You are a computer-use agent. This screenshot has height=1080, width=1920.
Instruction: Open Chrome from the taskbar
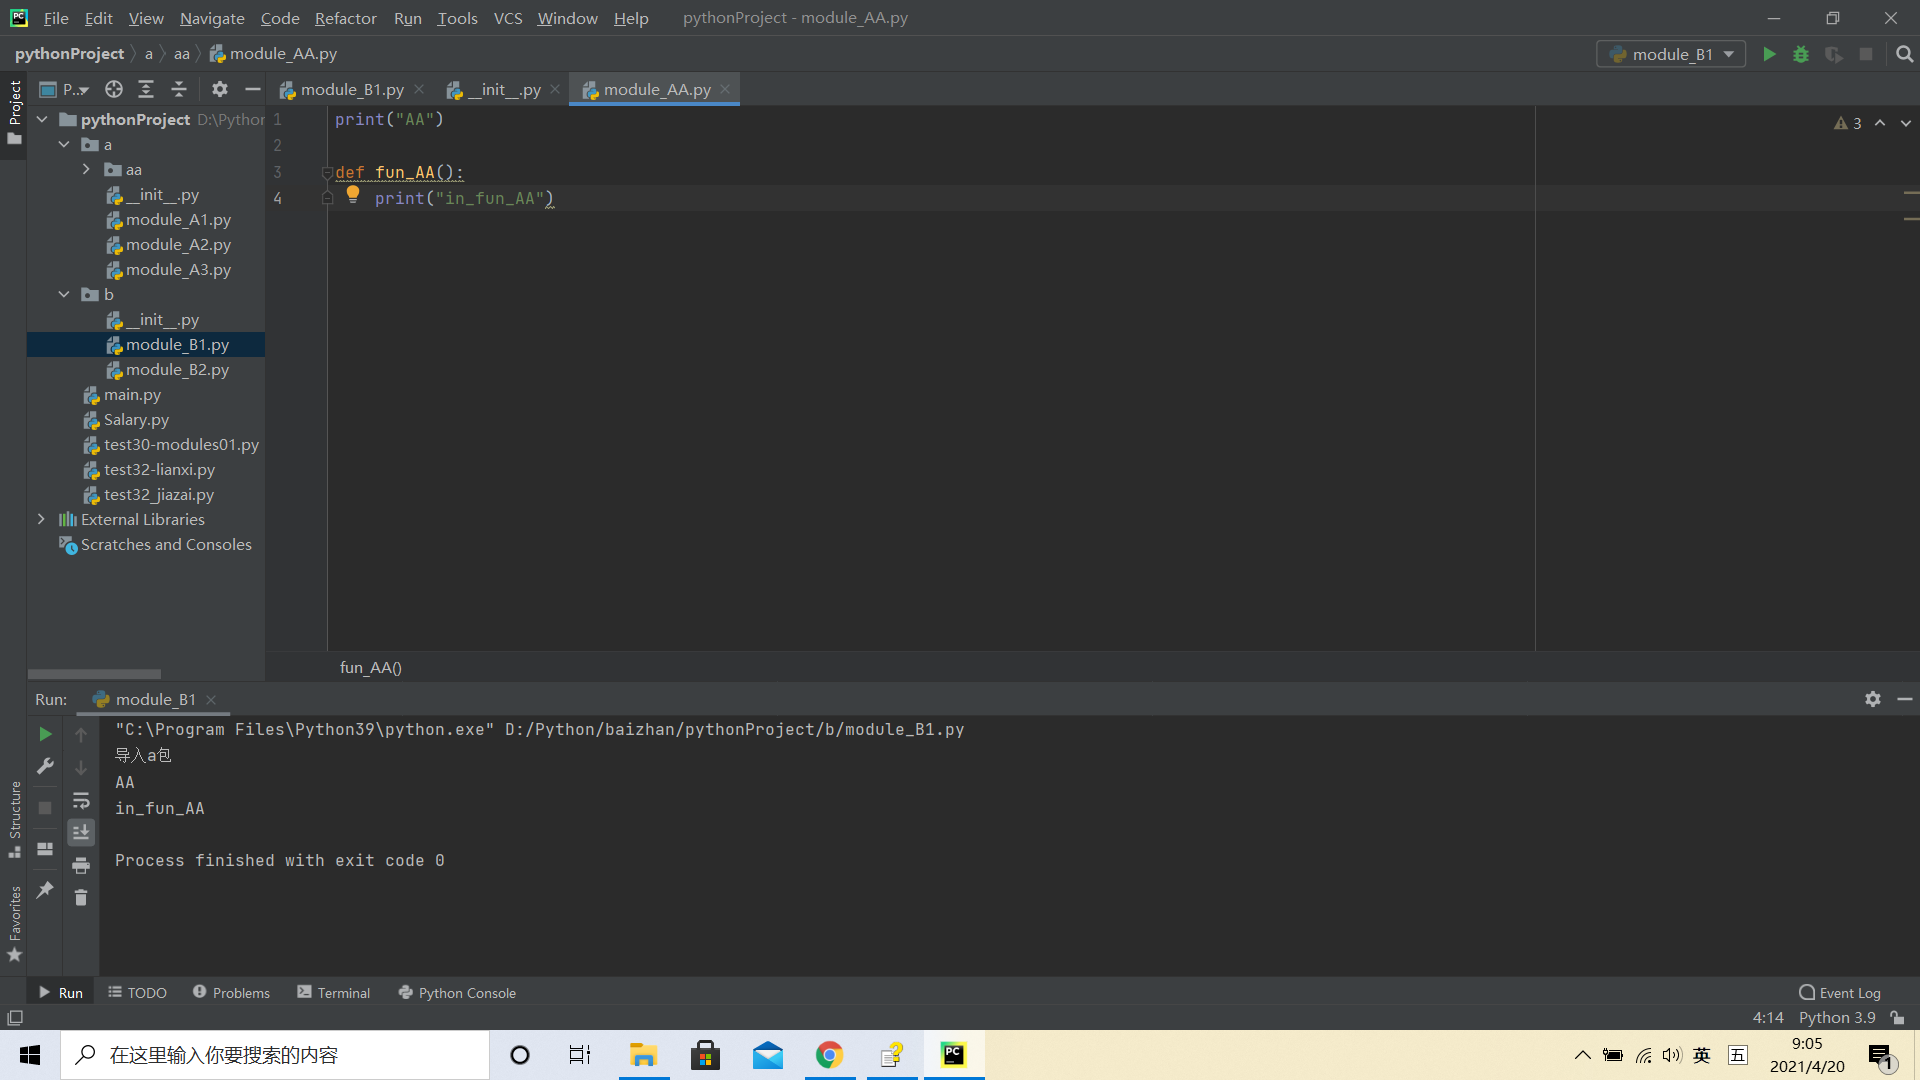829,1055
